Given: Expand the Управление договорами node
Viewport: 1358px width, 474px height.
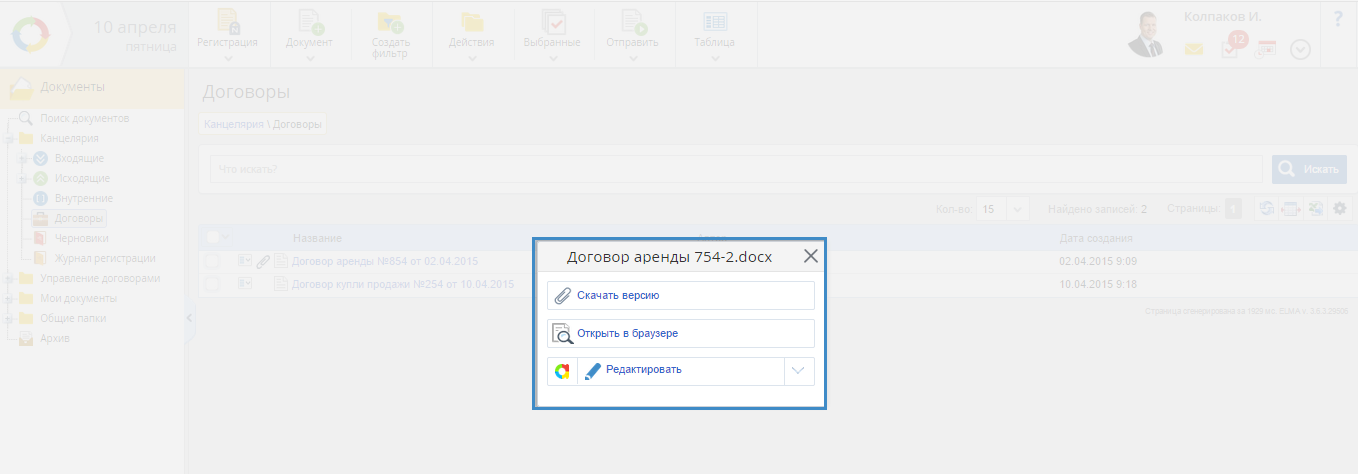Looking at the screenshot, I should (x=8, y=279).
